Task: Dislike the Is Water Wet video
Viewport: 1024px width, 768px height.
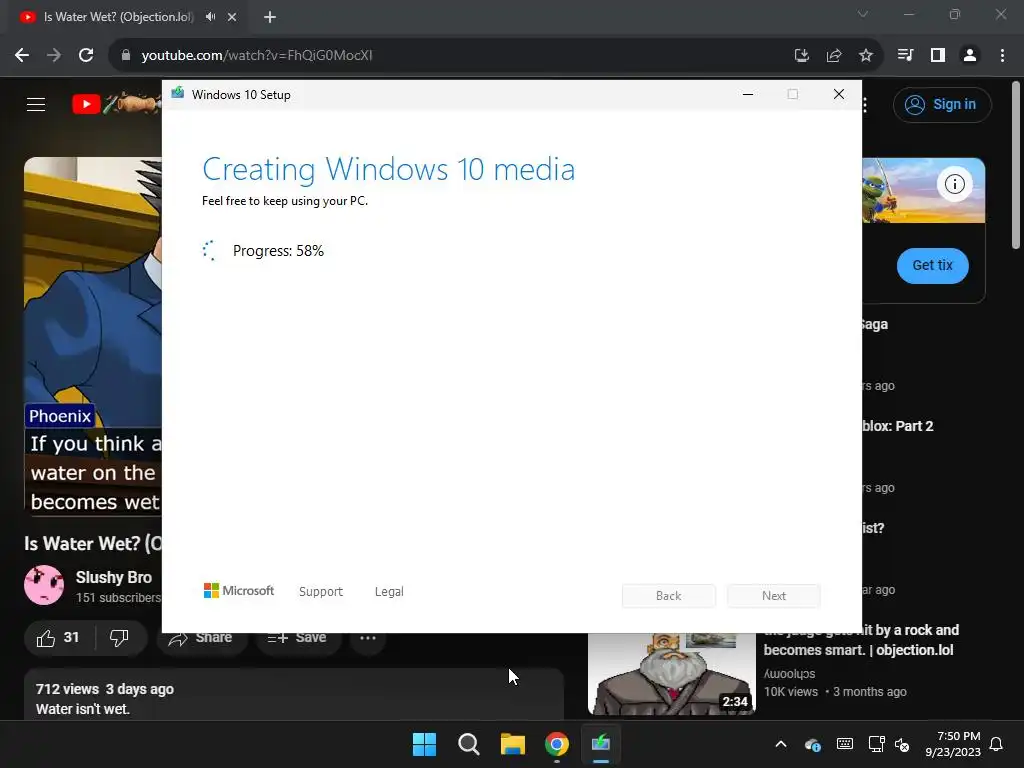Action: pyautogui.click(x=119, y=638)
